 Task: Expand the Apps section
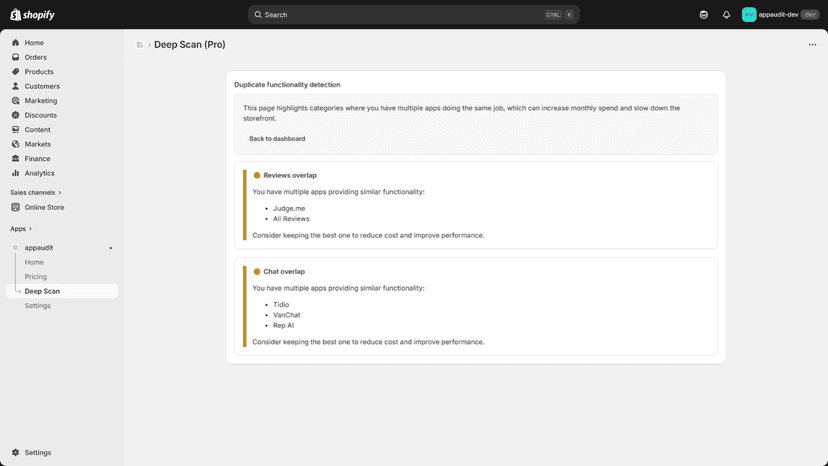click(21, 229)
